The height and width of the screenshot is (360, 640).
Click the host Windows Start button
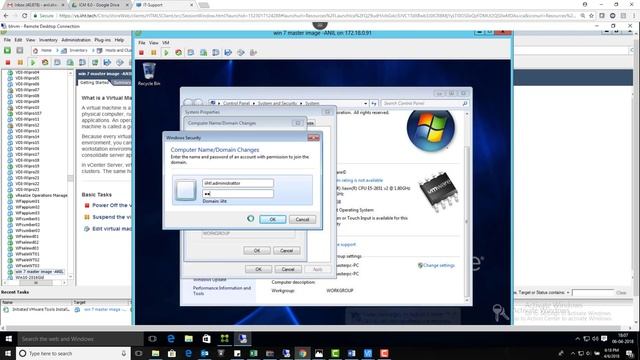7,353
